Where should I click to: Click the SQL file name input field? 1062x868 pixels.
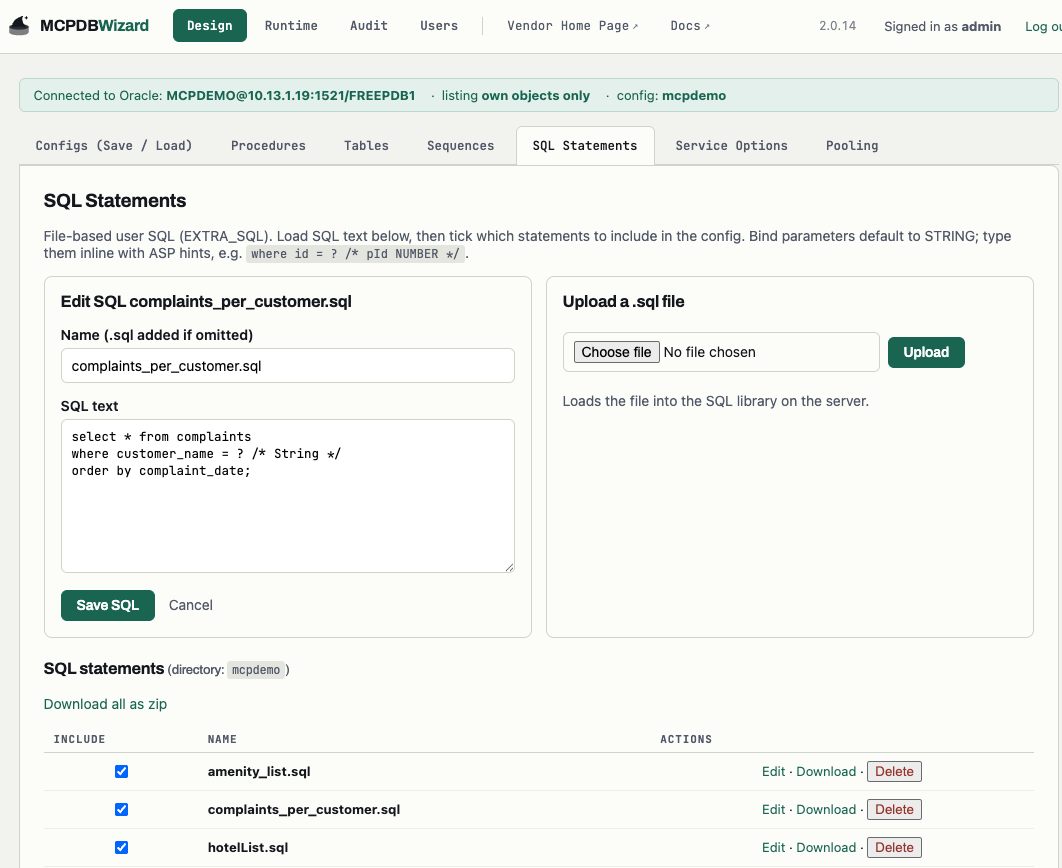(288, 366)
